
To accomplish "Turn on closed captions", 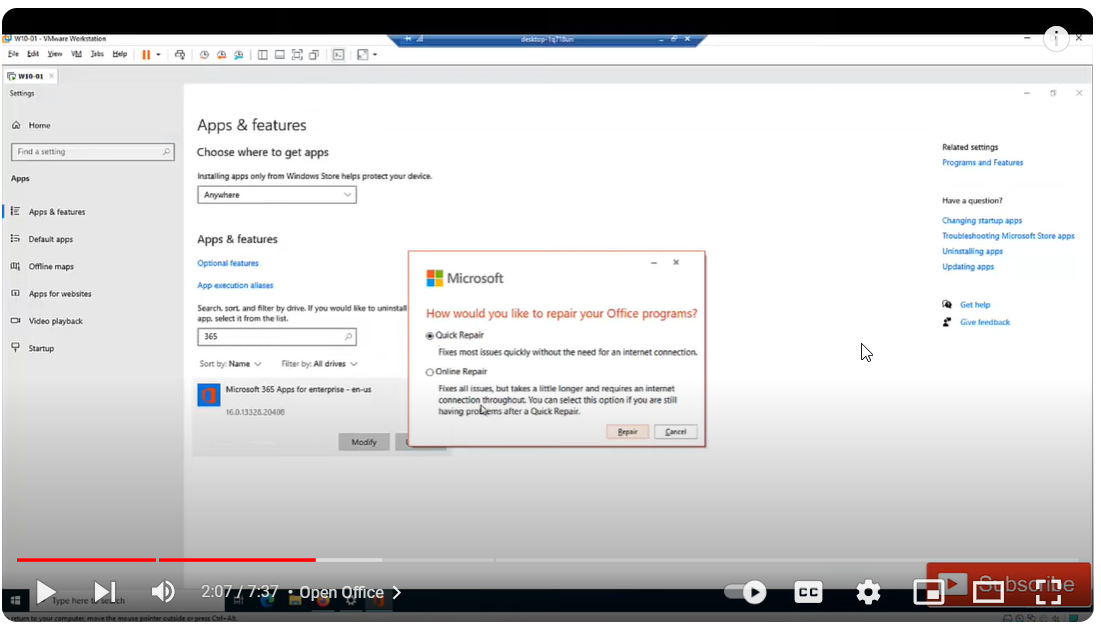I will point(808,593).
